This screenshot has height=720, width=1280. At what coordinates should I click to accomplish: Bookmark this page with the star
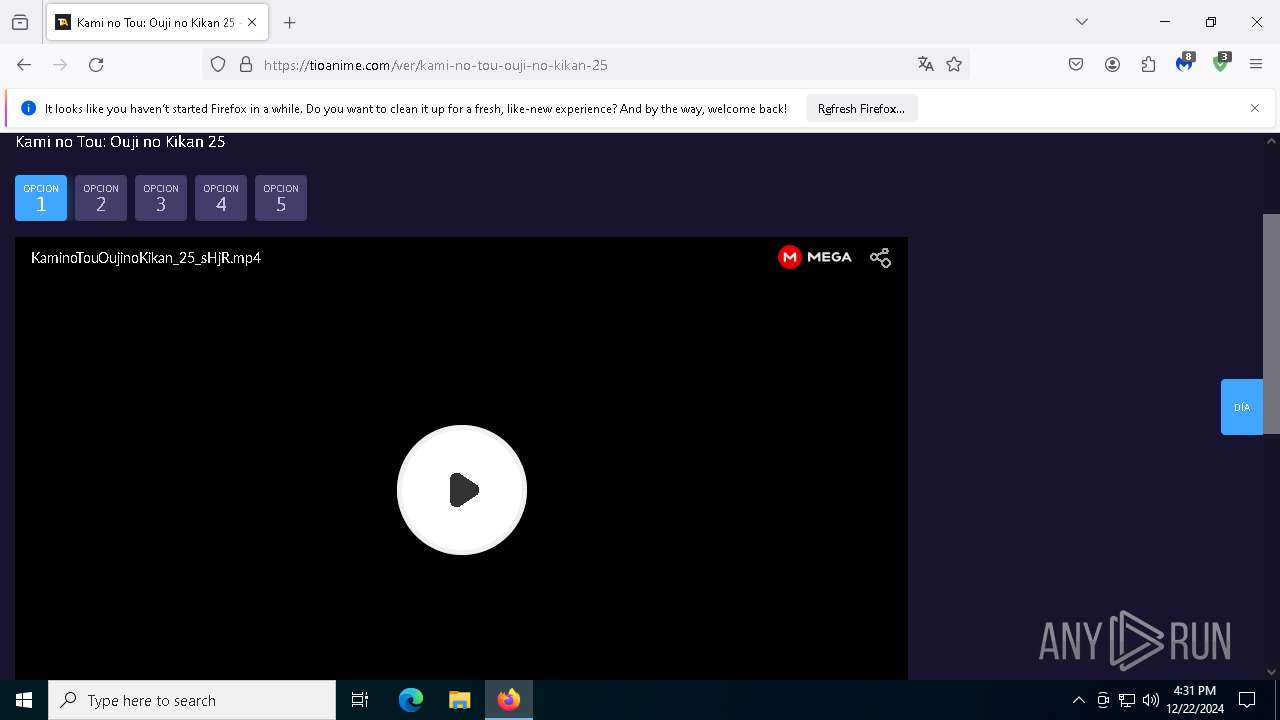coord(954,65)
